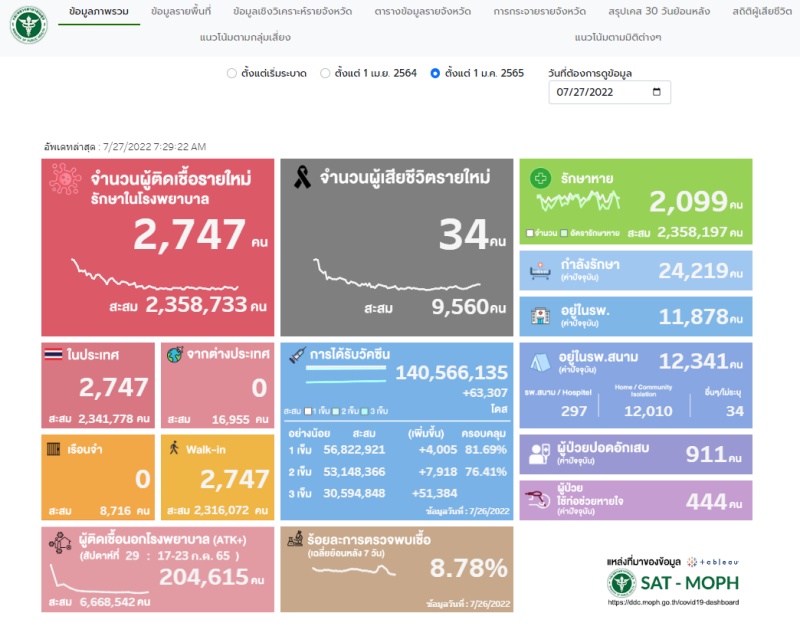
Task: Click the syringe vaccination icon
Action: 294,354
